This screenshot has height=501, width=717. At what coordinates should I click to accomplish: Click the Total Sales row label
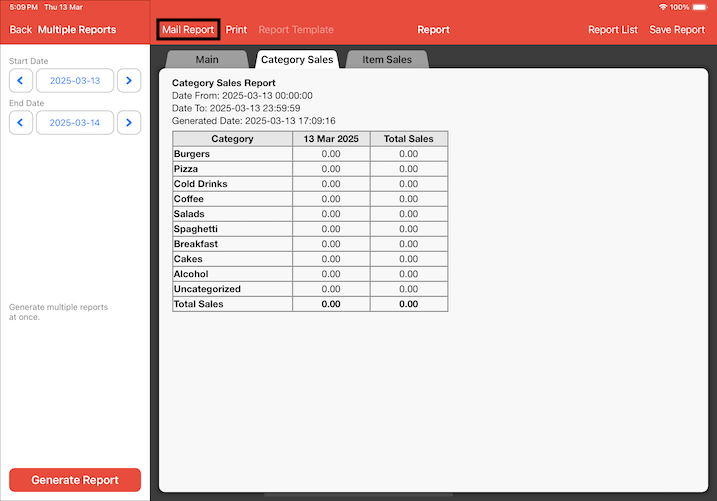[198, 304]
